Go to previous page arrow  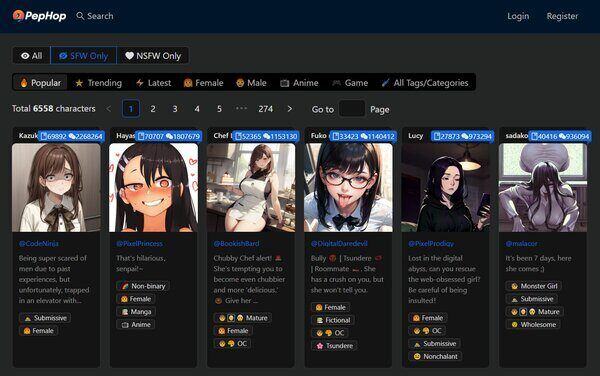[x=109, y=109]
